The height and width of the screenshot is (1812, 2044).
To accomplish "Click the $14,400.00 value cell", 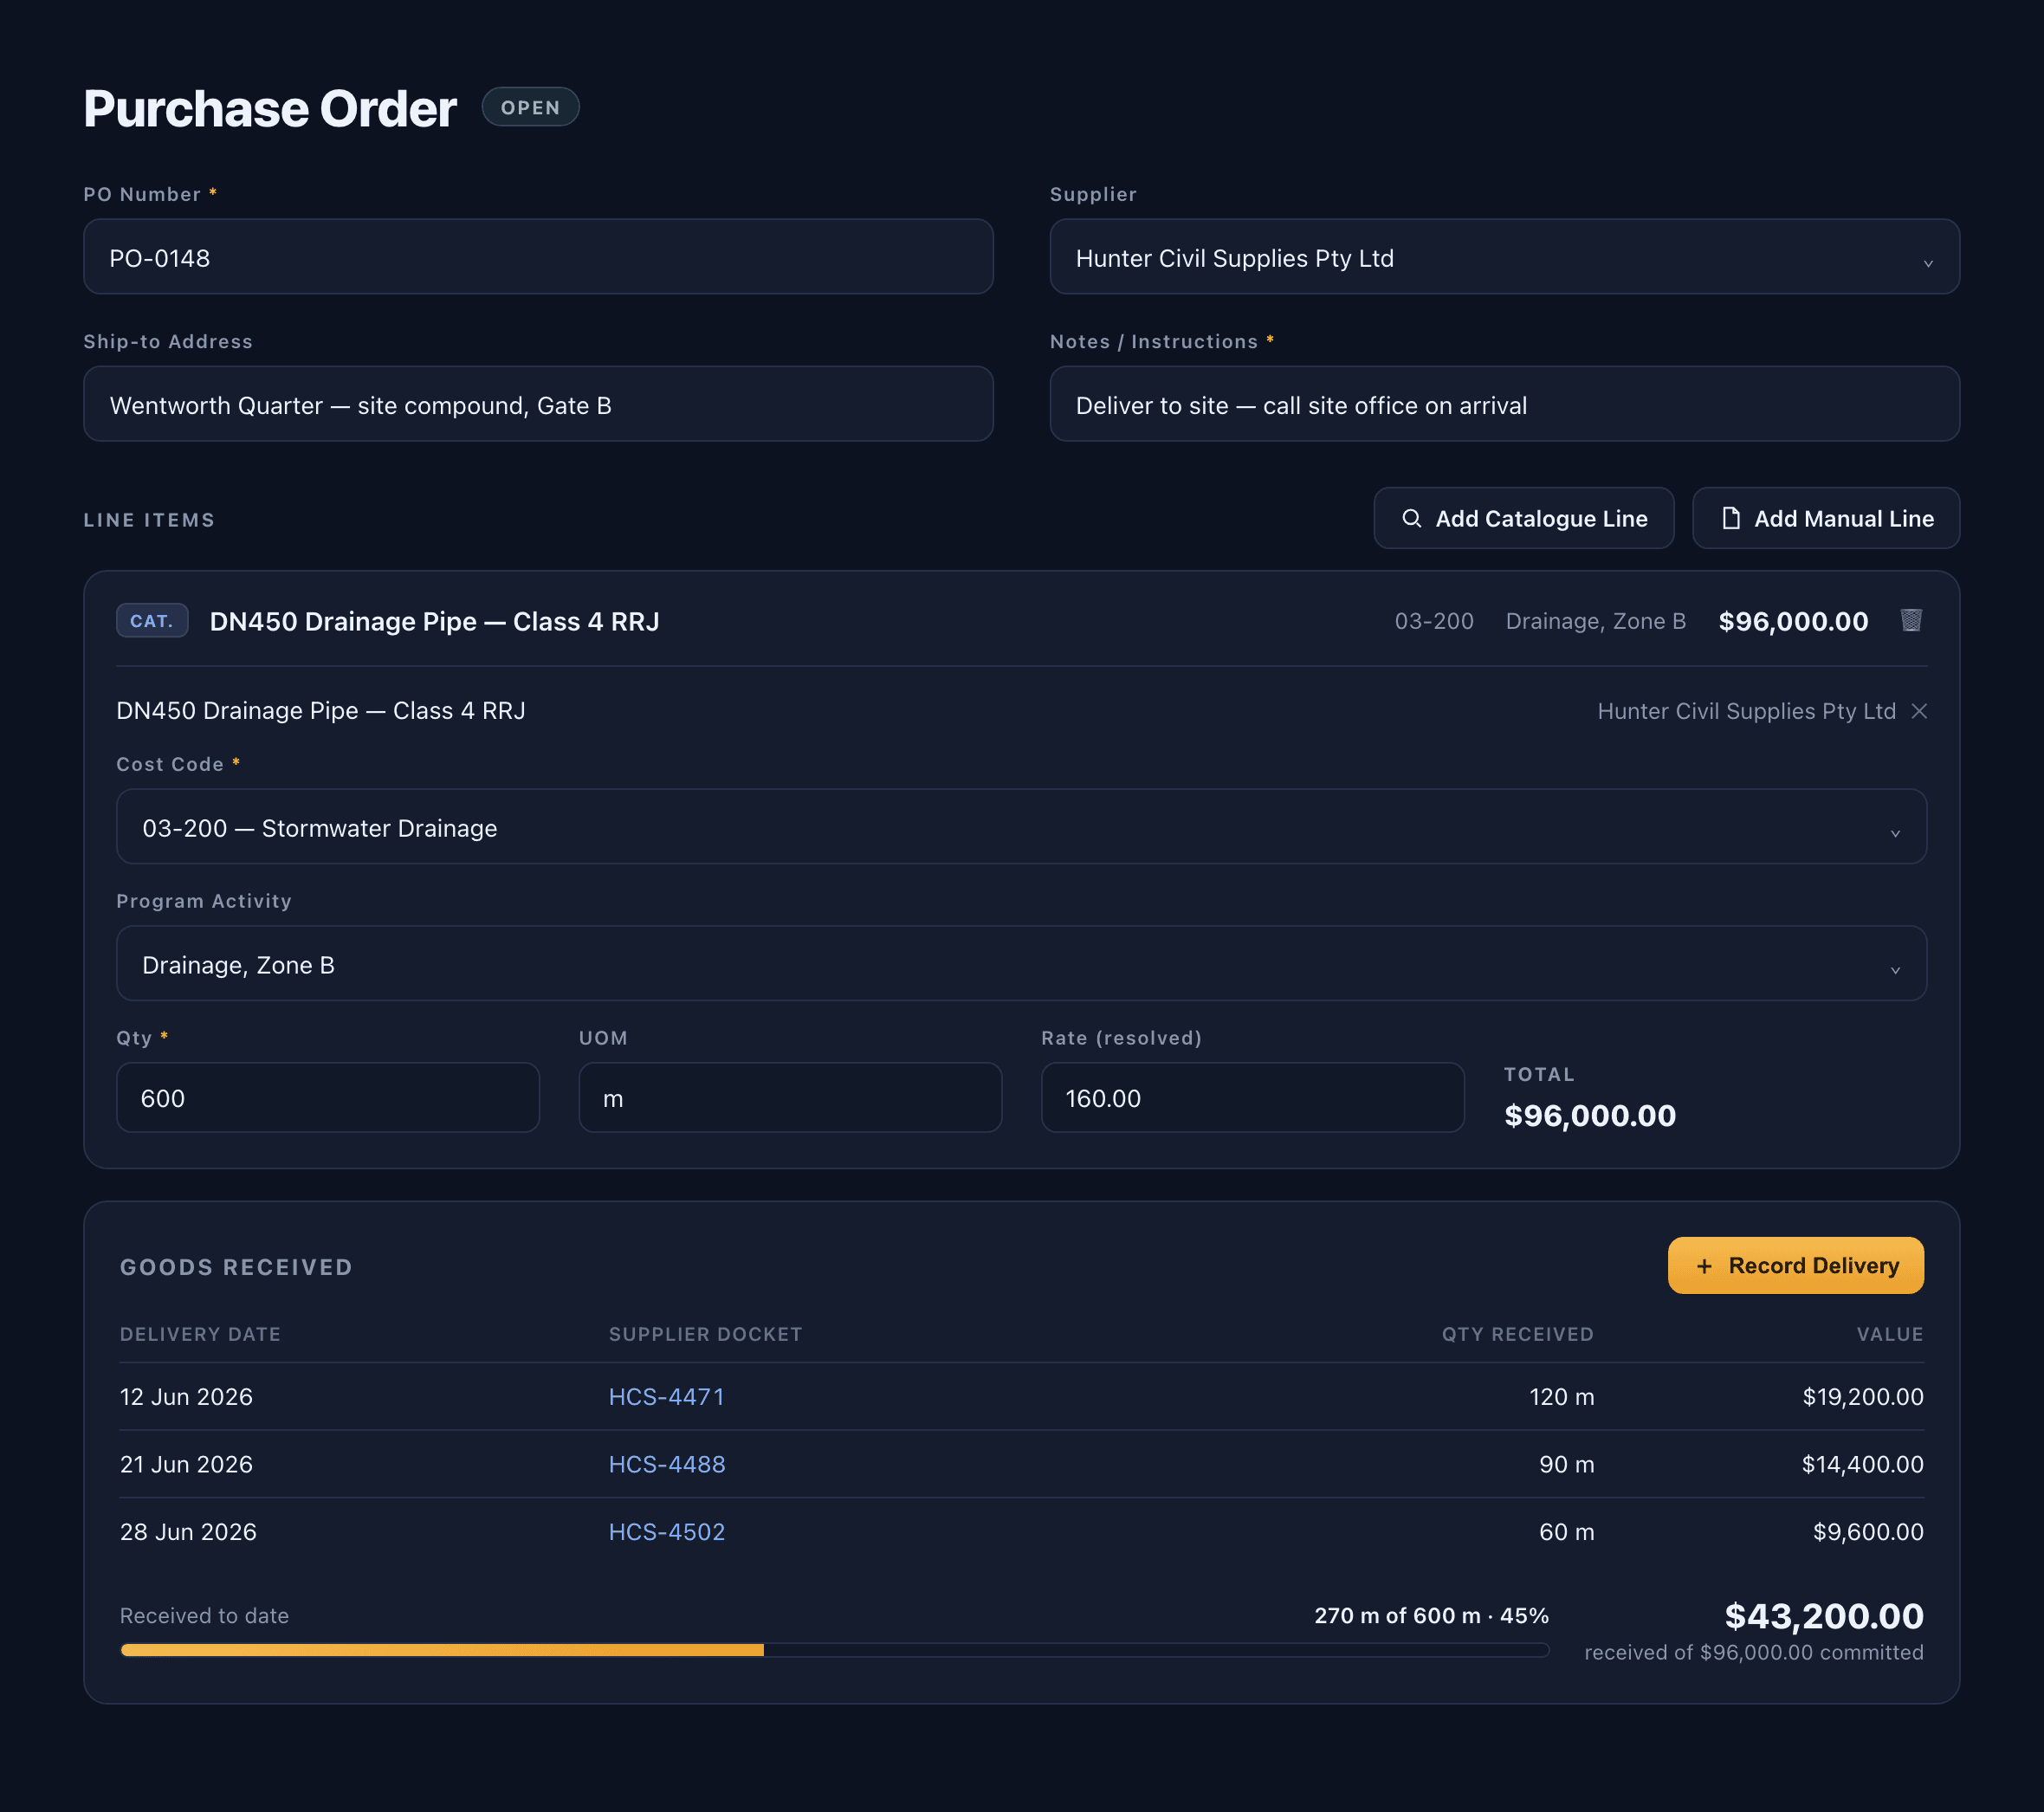I will pos(1863,1464).
